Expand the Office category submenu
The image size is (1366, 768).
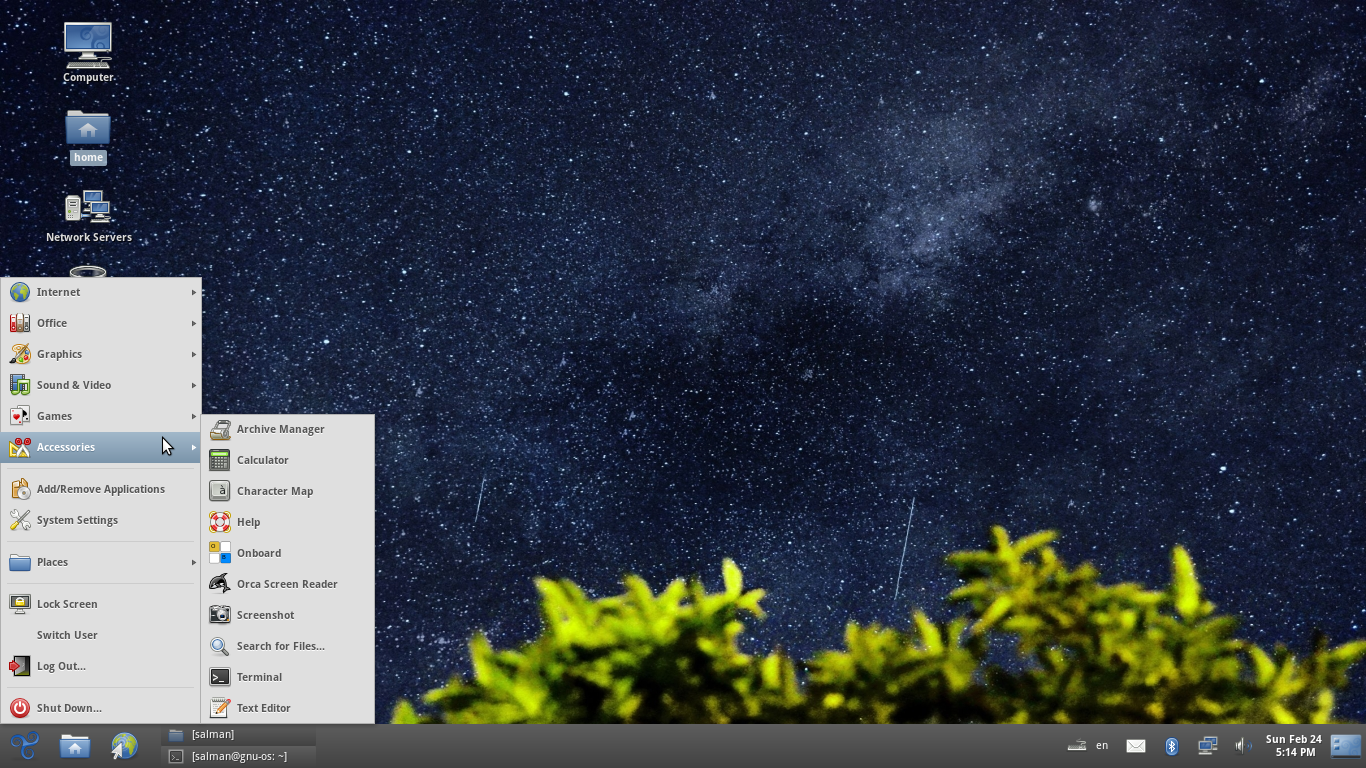pos(52,323)
